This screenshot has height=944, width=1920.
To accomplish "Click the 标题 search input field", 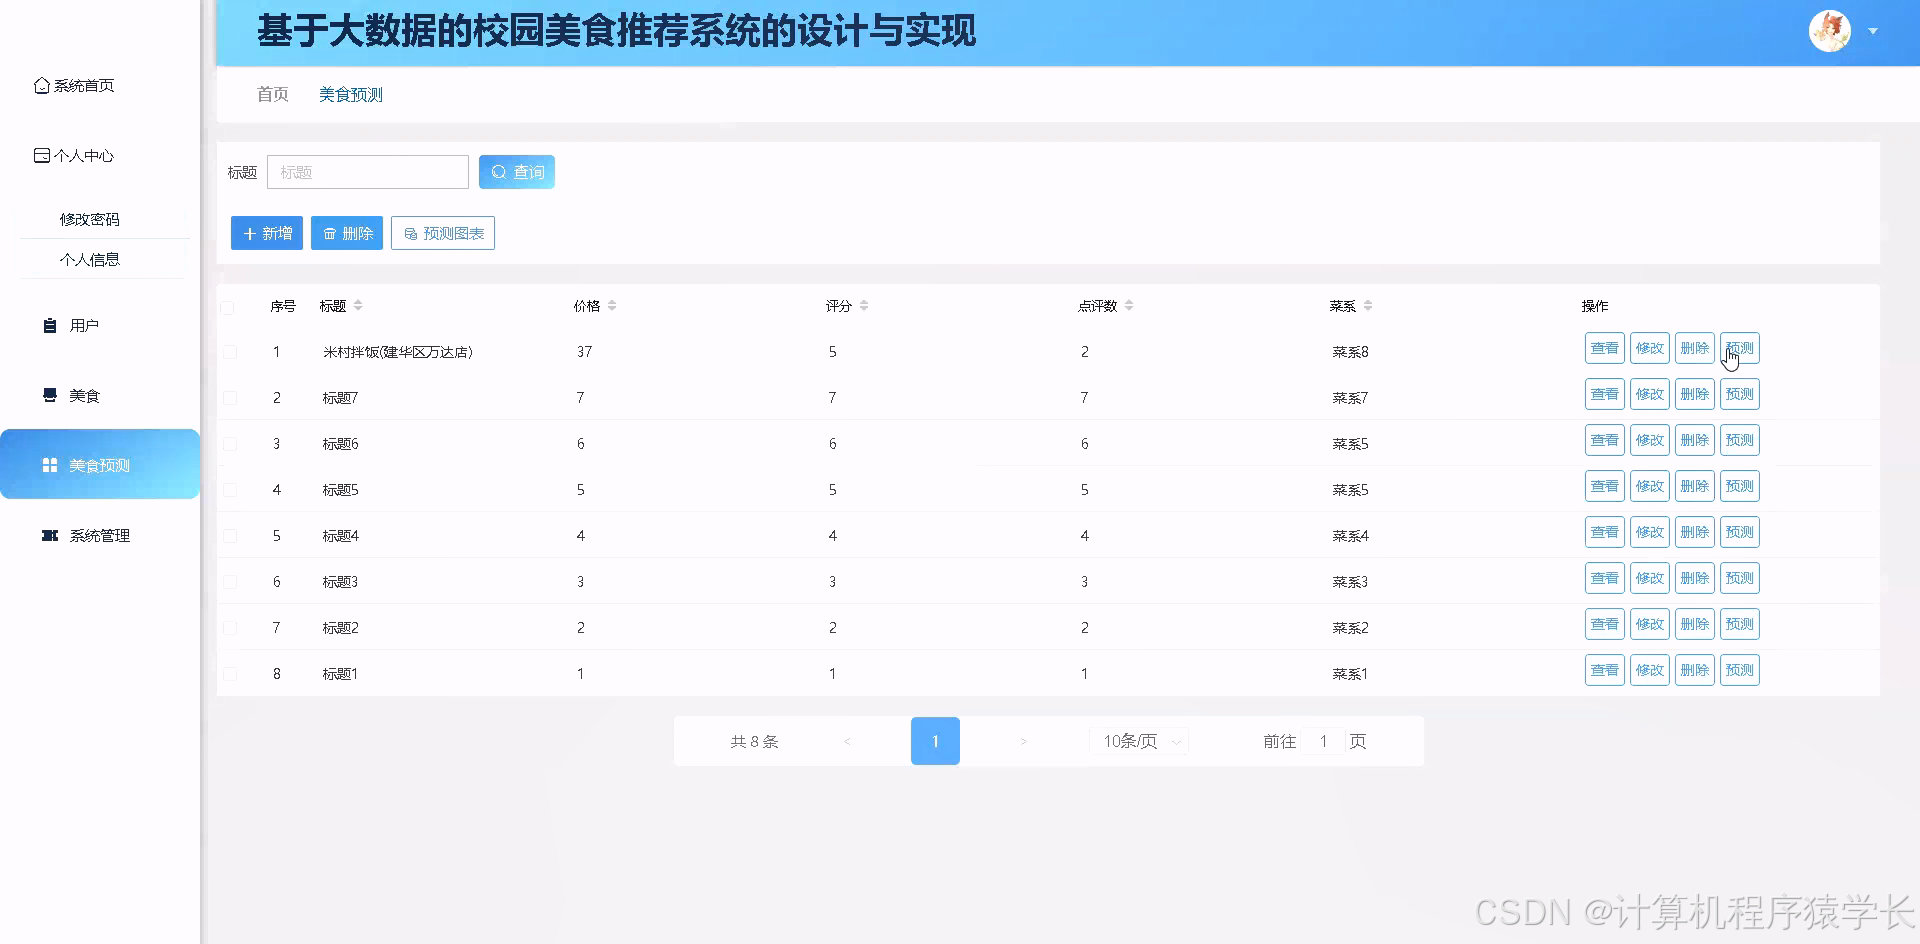I will point(368,171).
